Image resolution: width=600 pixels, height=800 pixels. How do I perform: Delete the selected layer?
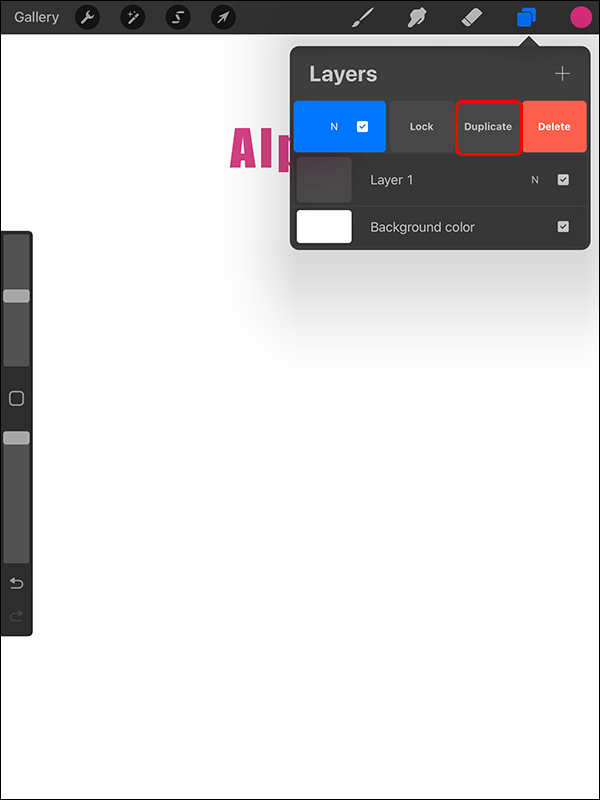click(x=554, y=127)
